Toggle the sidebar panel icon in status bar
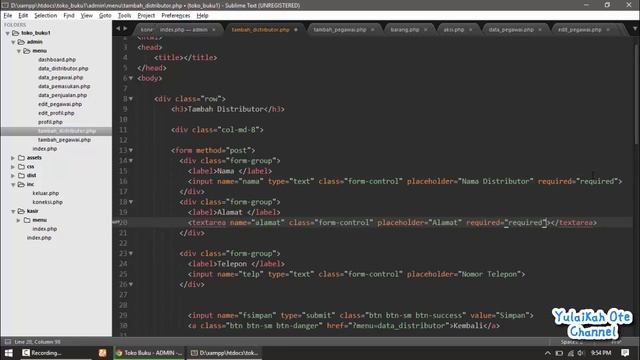The image size is (640, 360). tap(8, 342)
